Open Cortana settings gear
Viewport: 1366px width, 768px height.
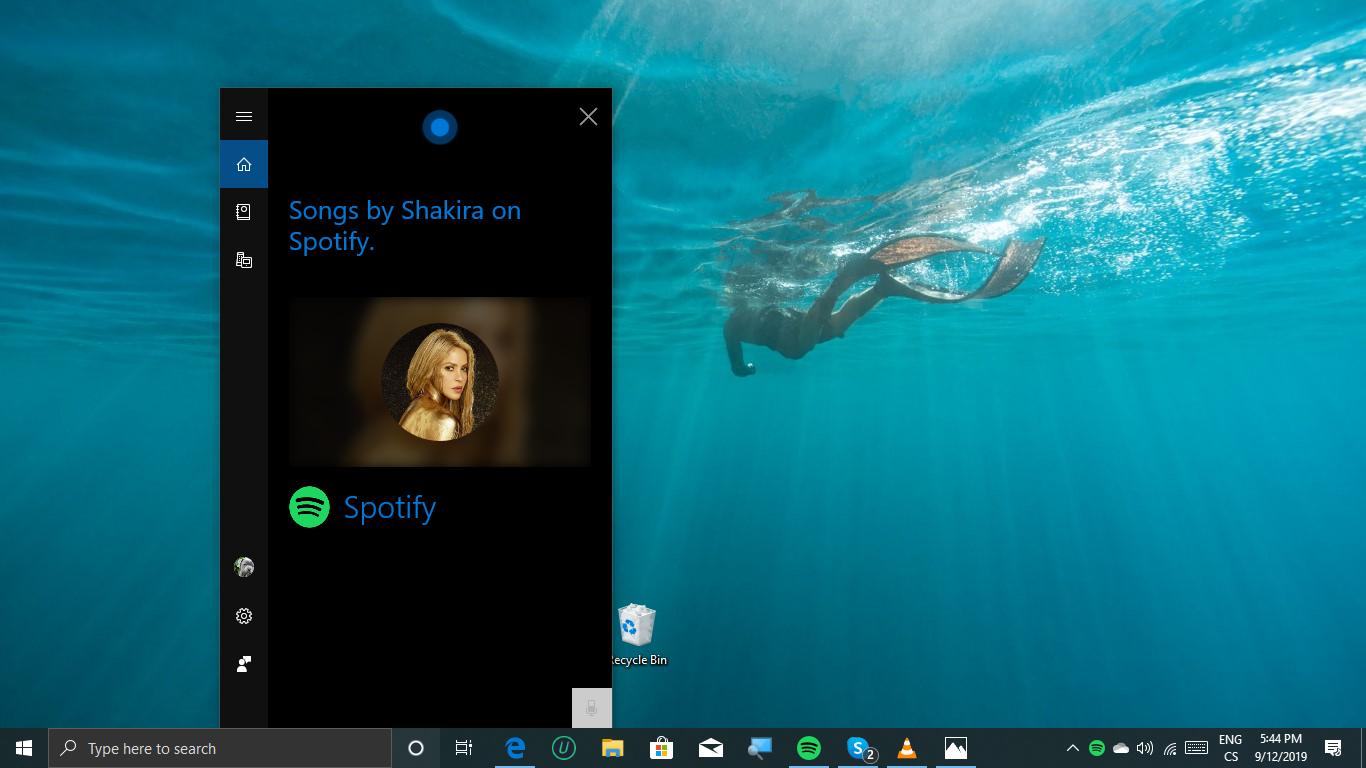tap(244, 616)
